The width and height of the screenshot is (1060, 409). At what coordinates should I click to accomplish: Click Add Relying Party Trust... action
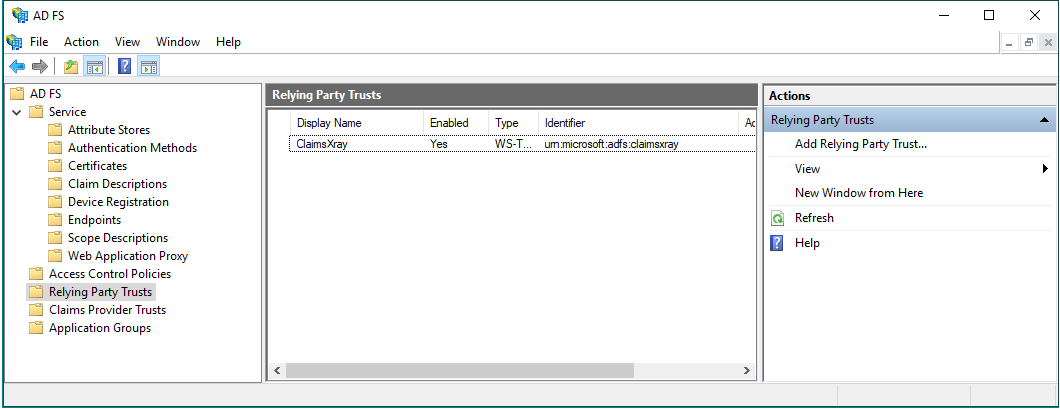click(860, 144)
